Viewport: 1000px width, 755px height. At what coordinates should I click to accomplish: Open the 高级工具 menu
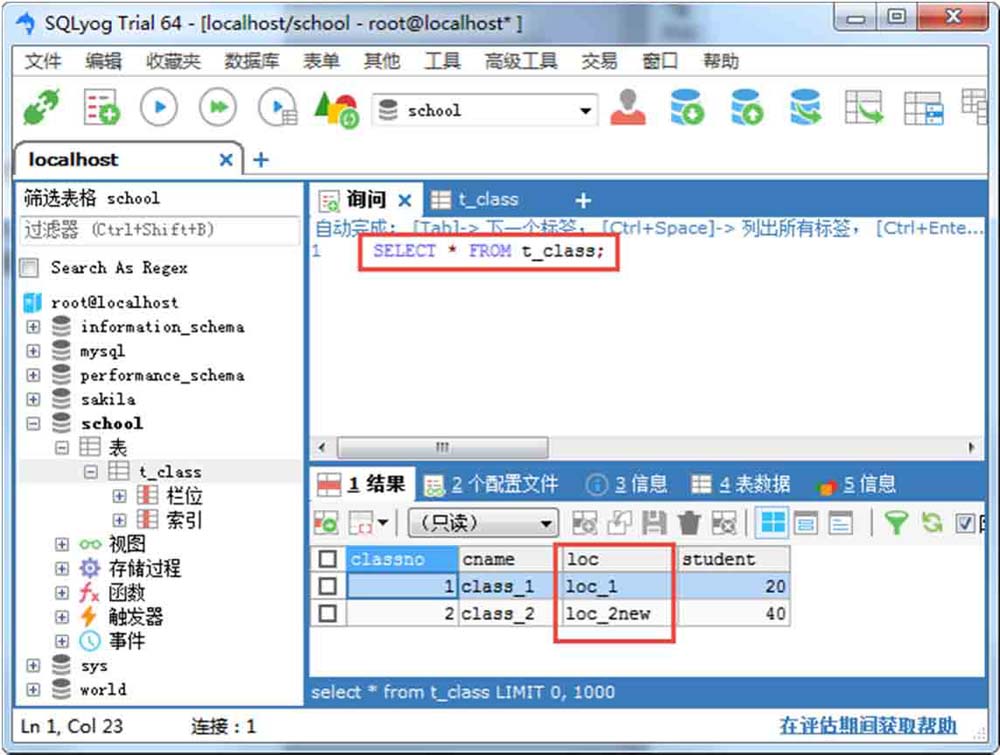point(521,61)
